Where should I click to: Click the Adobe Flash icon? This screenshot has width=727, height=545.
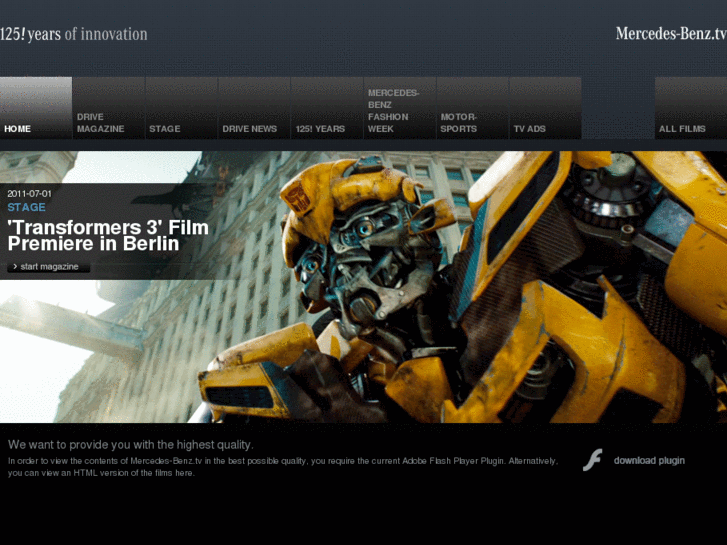(x=593, y=460)
